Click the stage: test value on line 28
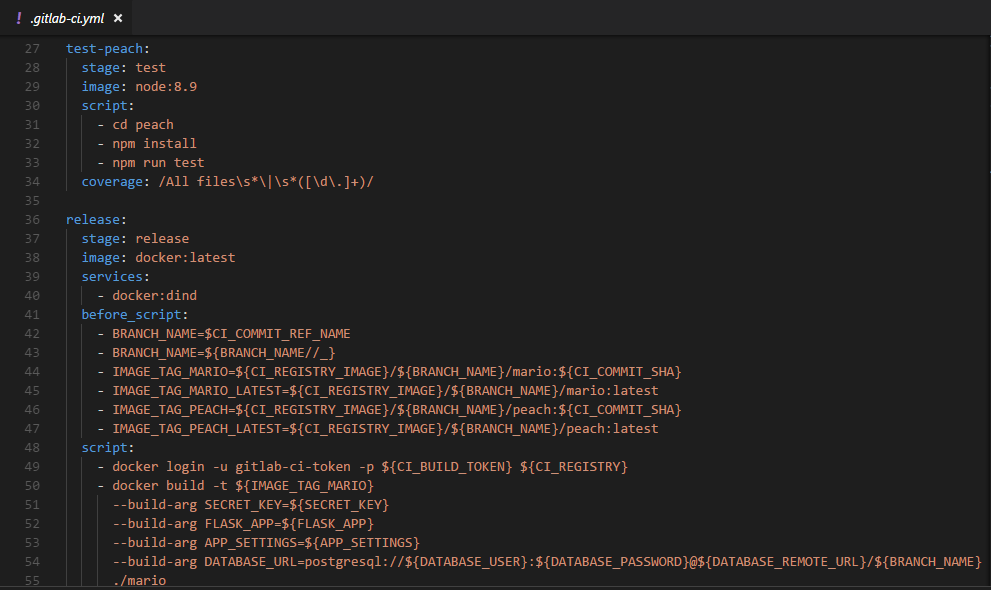This screenshot has height=590, width=991. pos(150,67)
